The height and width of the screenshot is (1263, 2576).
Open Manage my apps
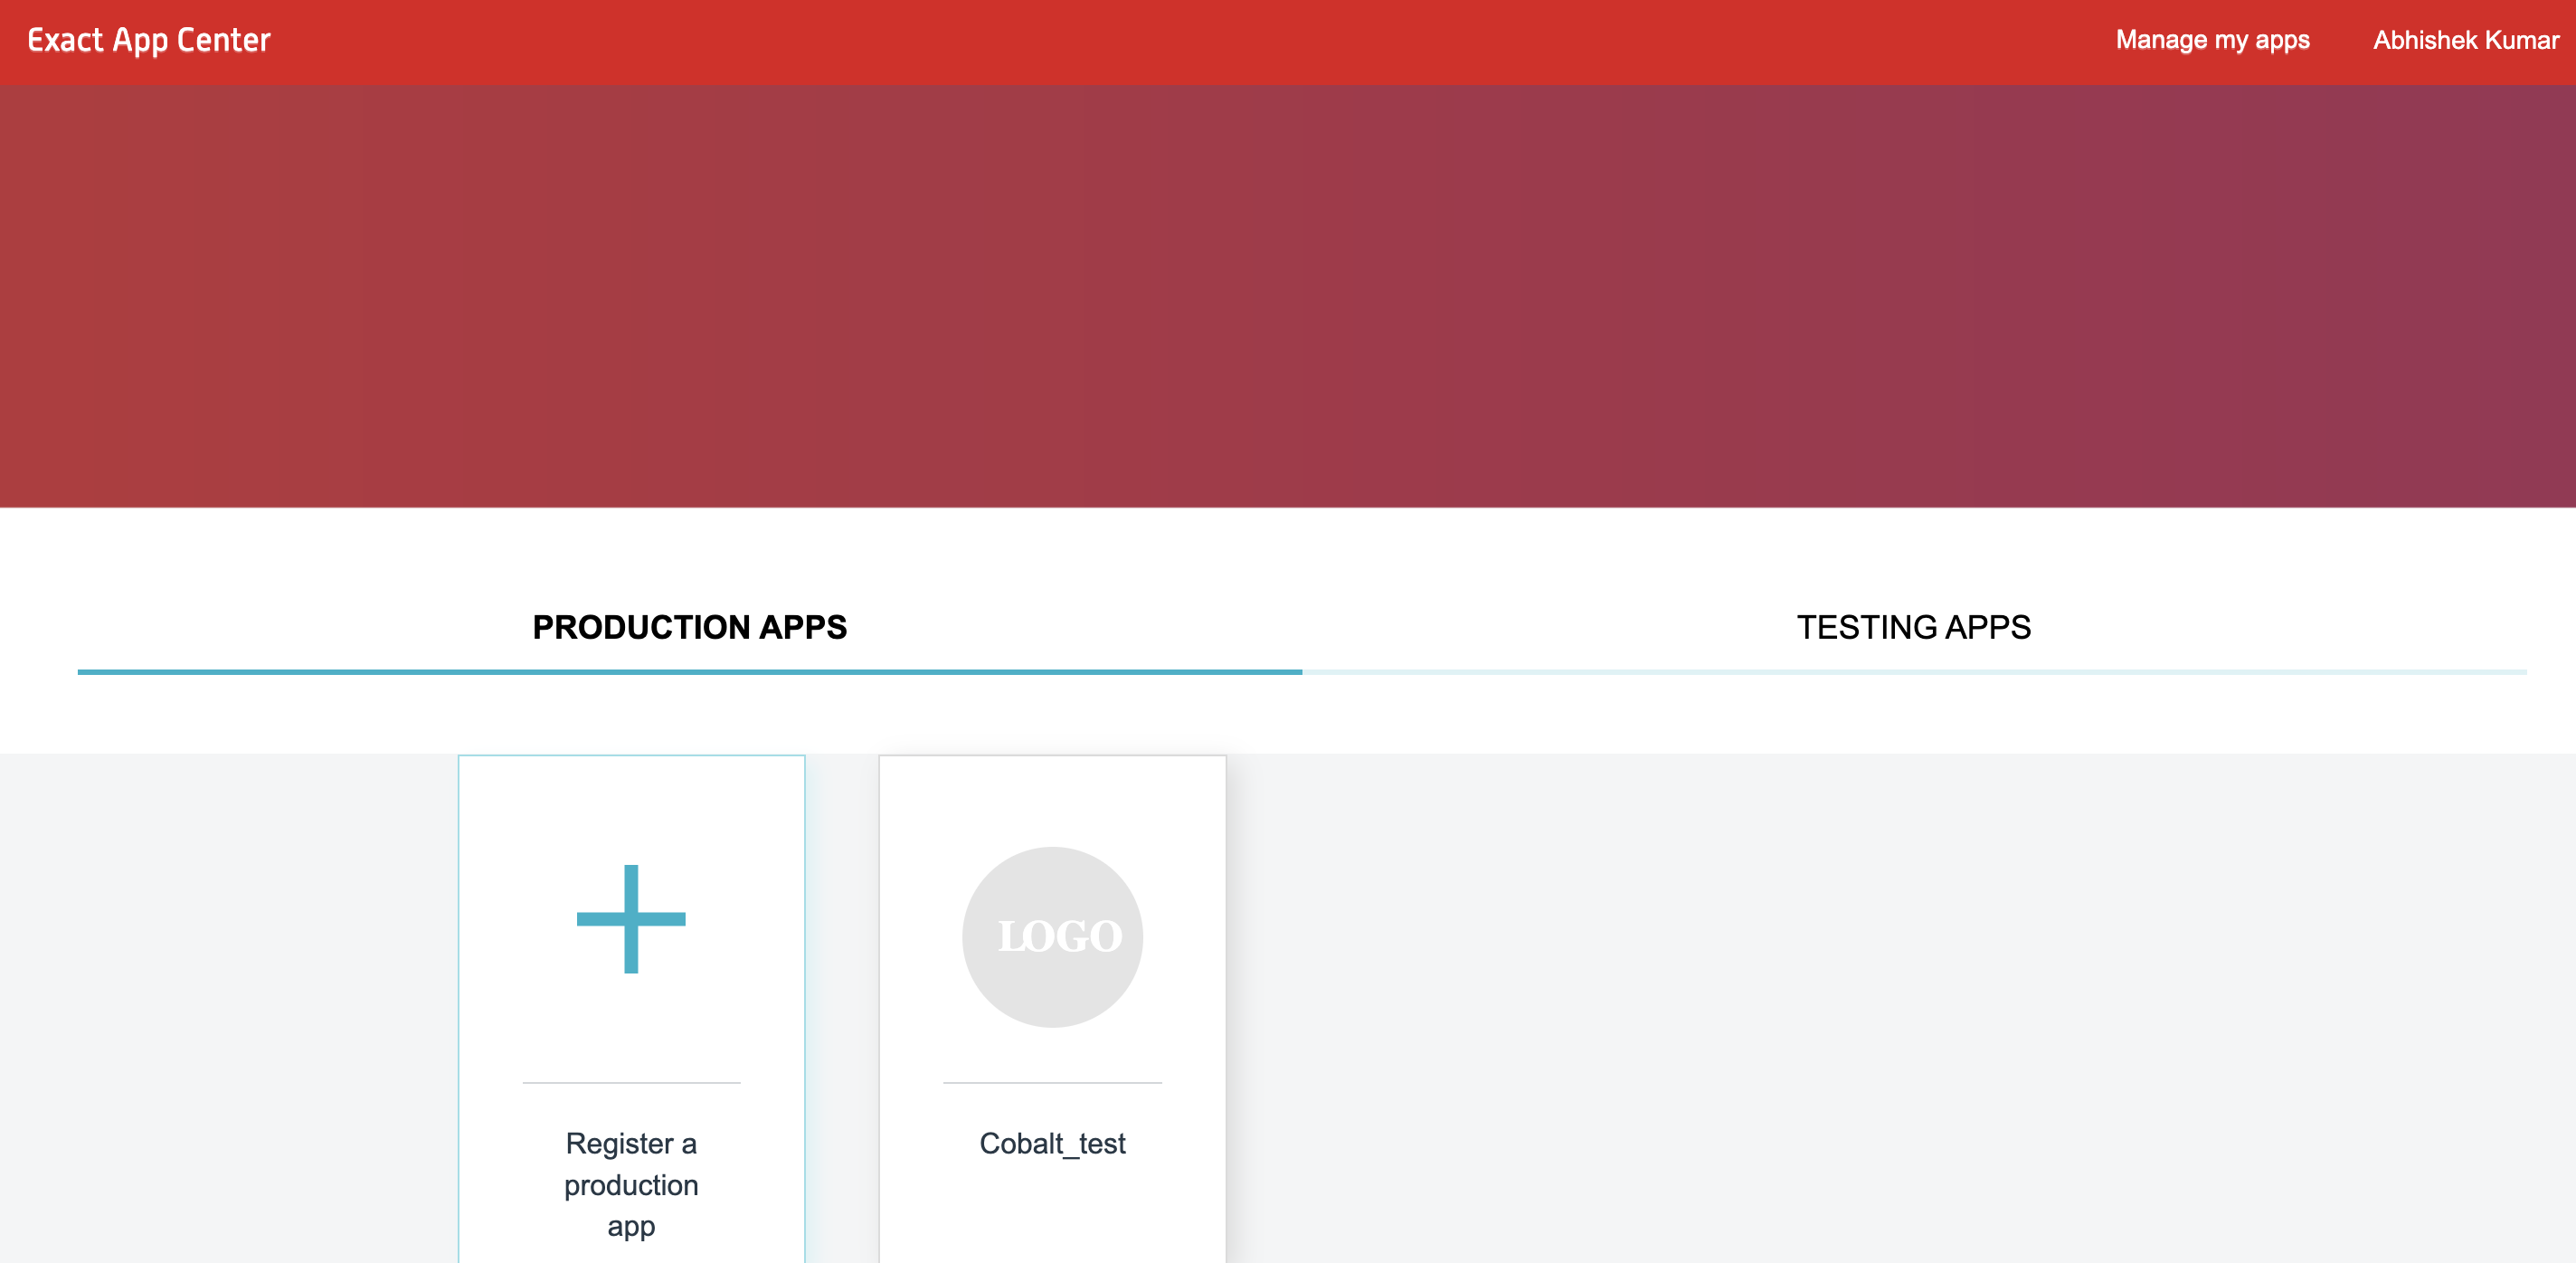pyautogui.click(x=2212, y=40)
